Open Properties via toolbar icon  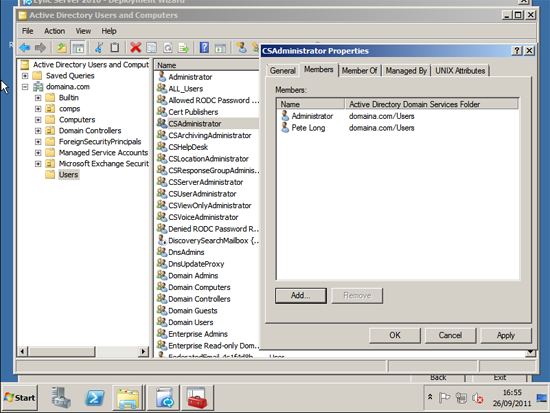(152, 47)
